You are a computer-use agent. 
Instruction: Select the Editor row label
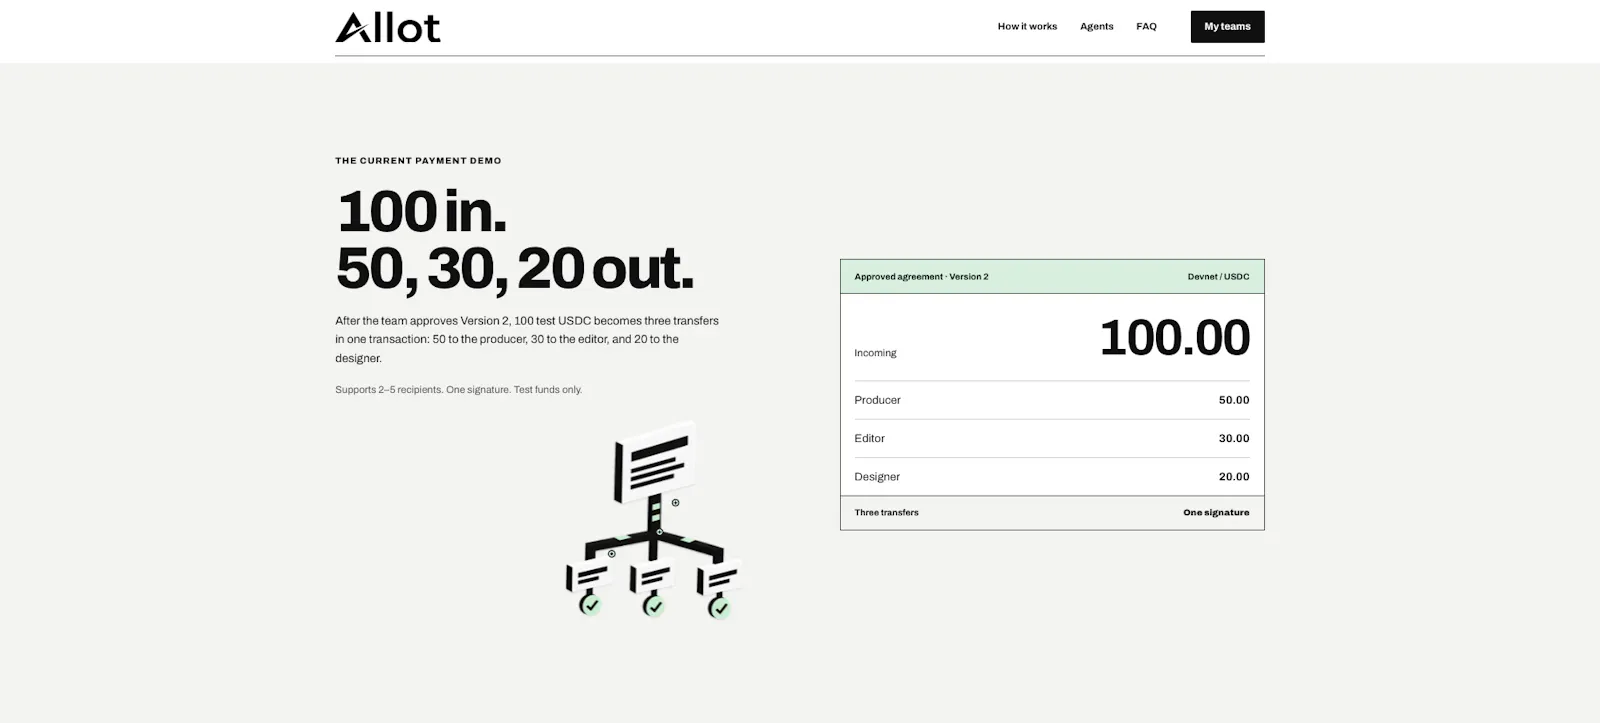[x=869, y=438]
